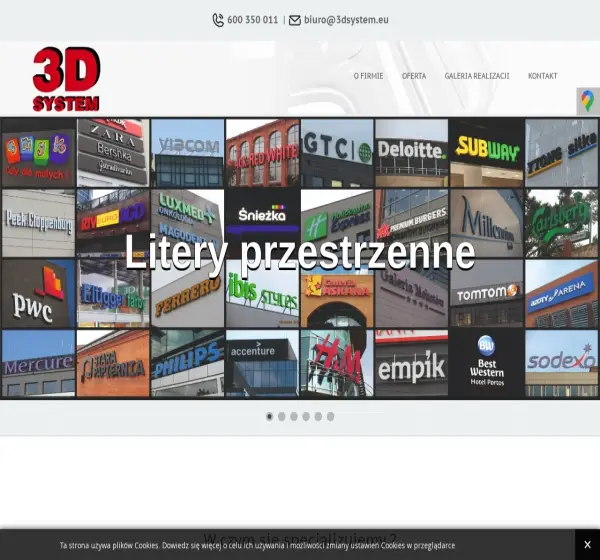This screenshot has width=600, height=560.
Task: Select the fourth slider dot
Action: [306, 416]
